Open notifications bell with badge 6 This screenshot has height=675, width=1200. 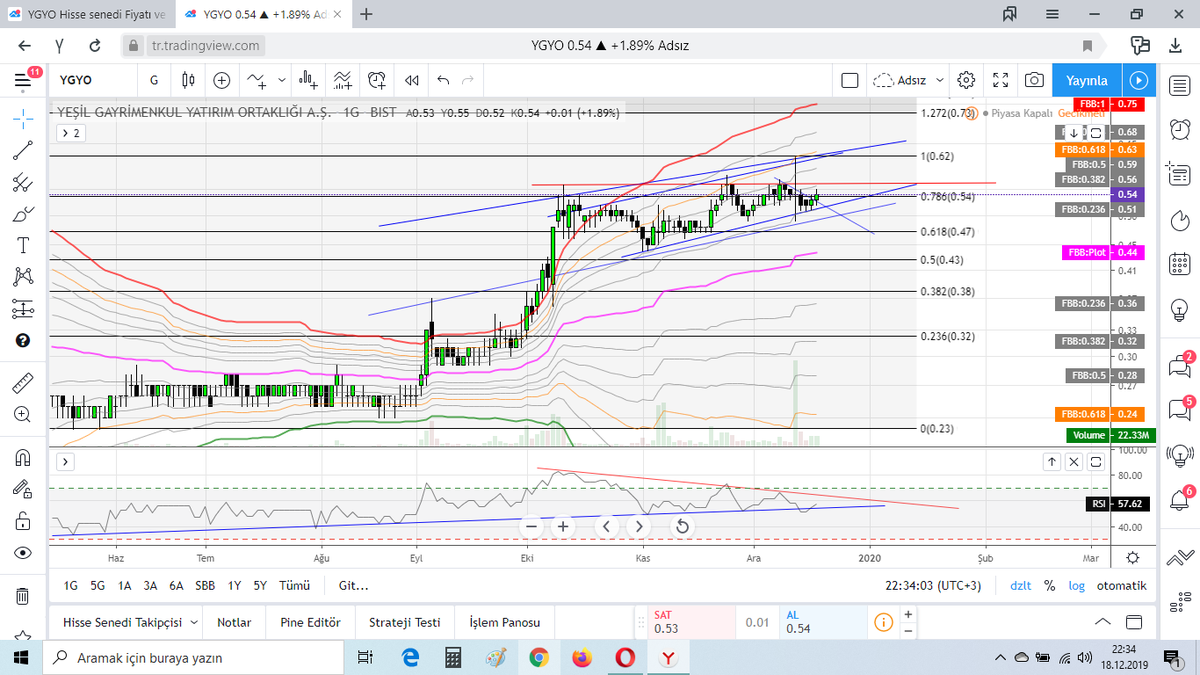(1179, 499)
